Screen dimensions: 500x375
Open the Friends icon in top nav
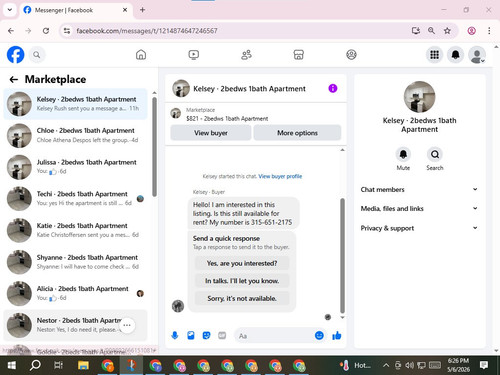click(246, 55)
